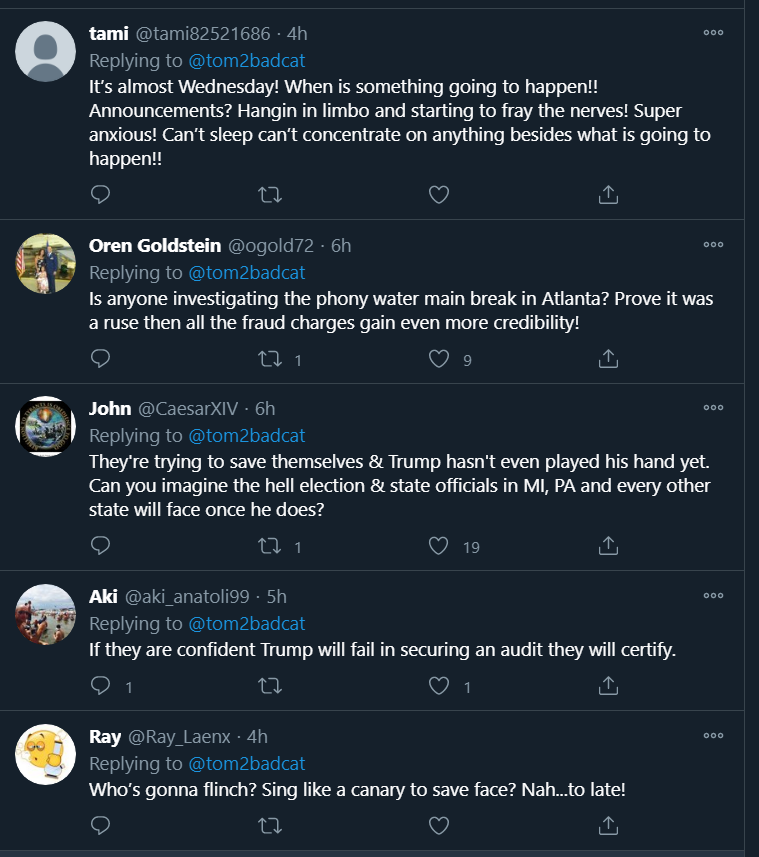Image resolution: width=759 pixels, height=857 pixels.
Task: Open more options for tami's tweet
Action: [713, 32]
